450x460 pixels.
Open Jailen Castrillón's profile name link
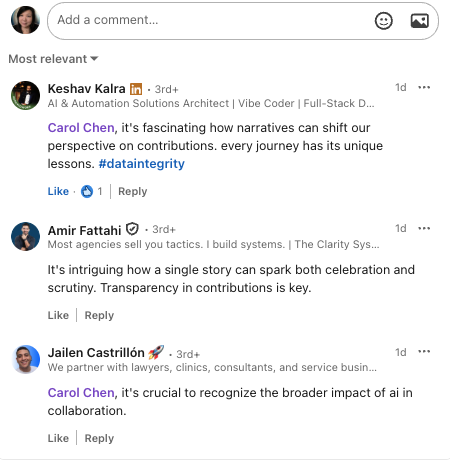96,353
